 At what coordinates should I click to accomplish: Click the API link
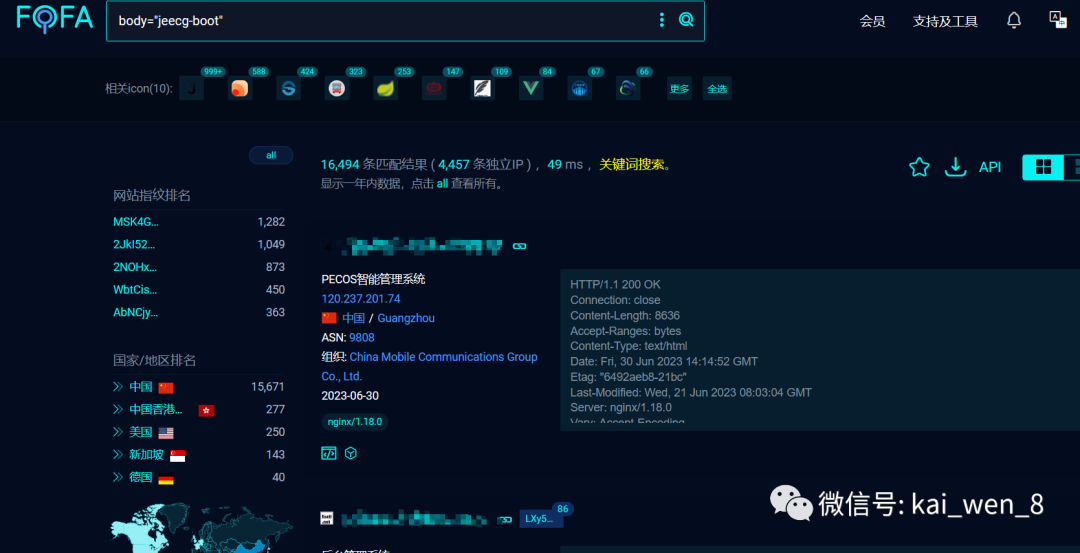point(990,167)
